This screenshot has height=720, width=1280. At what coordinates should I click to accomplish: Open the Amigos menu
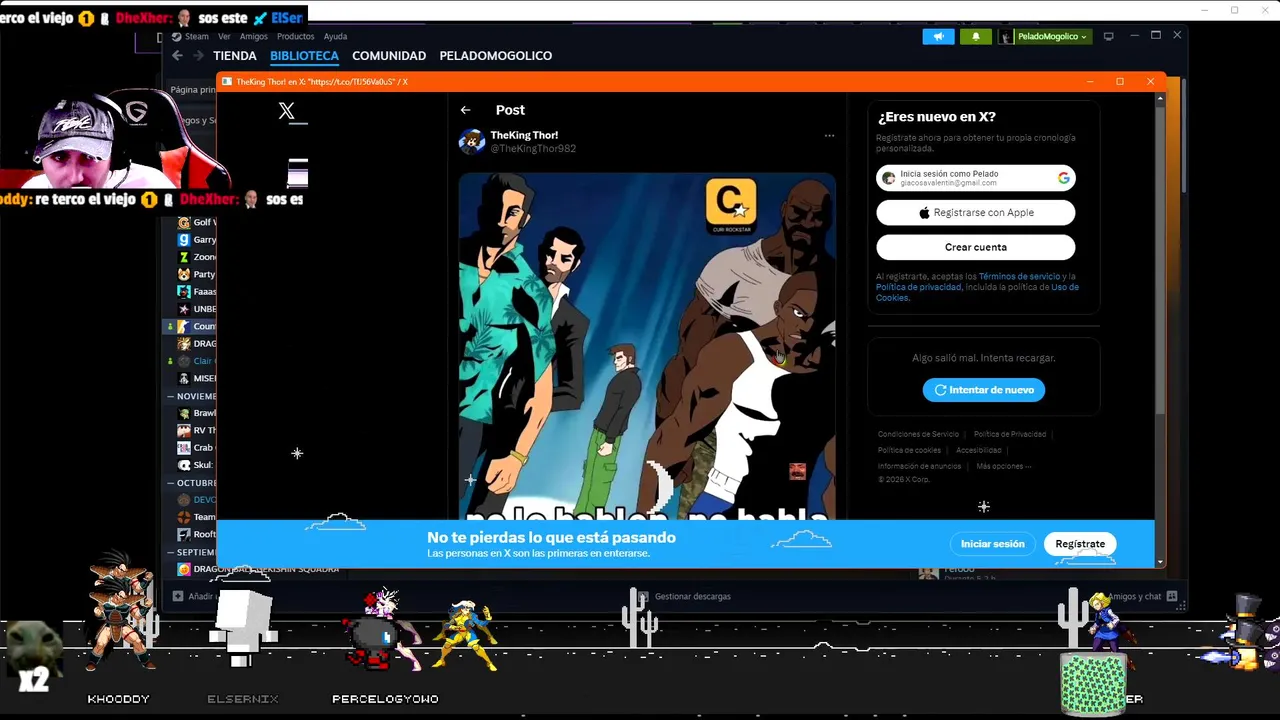point(254,36)
